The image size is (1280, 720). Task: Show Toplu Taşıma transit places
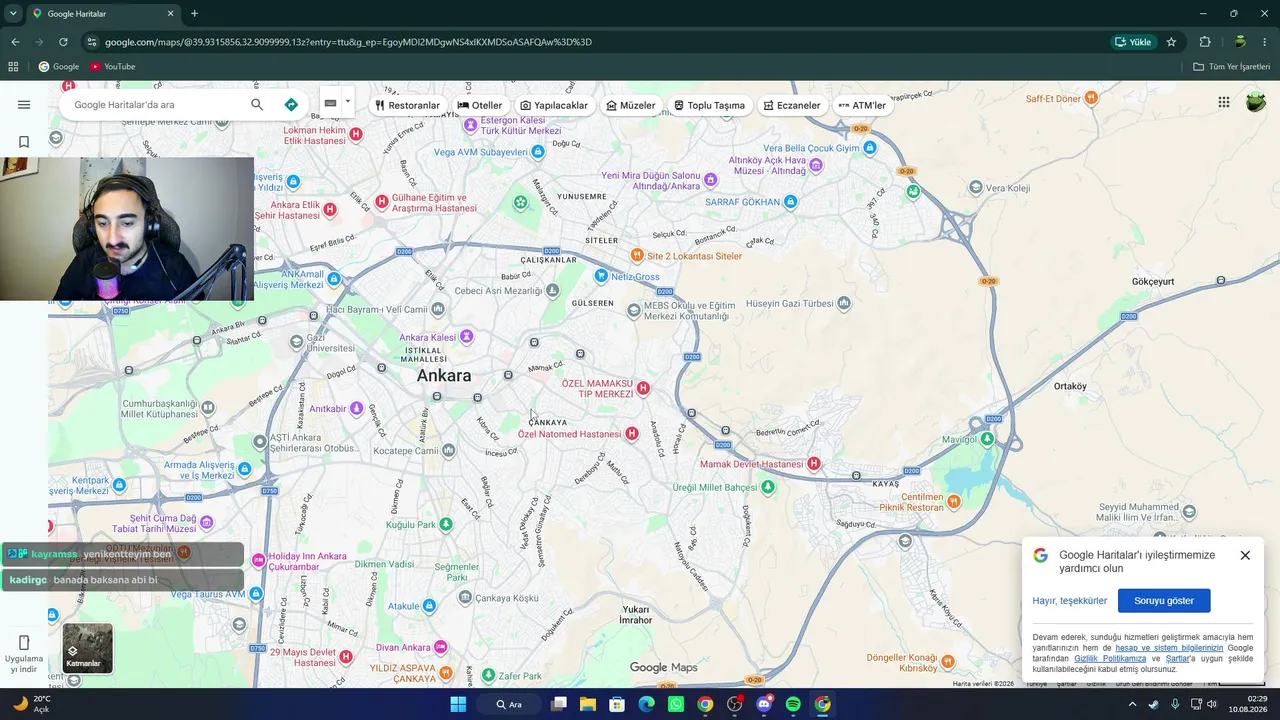pos(709,105)
